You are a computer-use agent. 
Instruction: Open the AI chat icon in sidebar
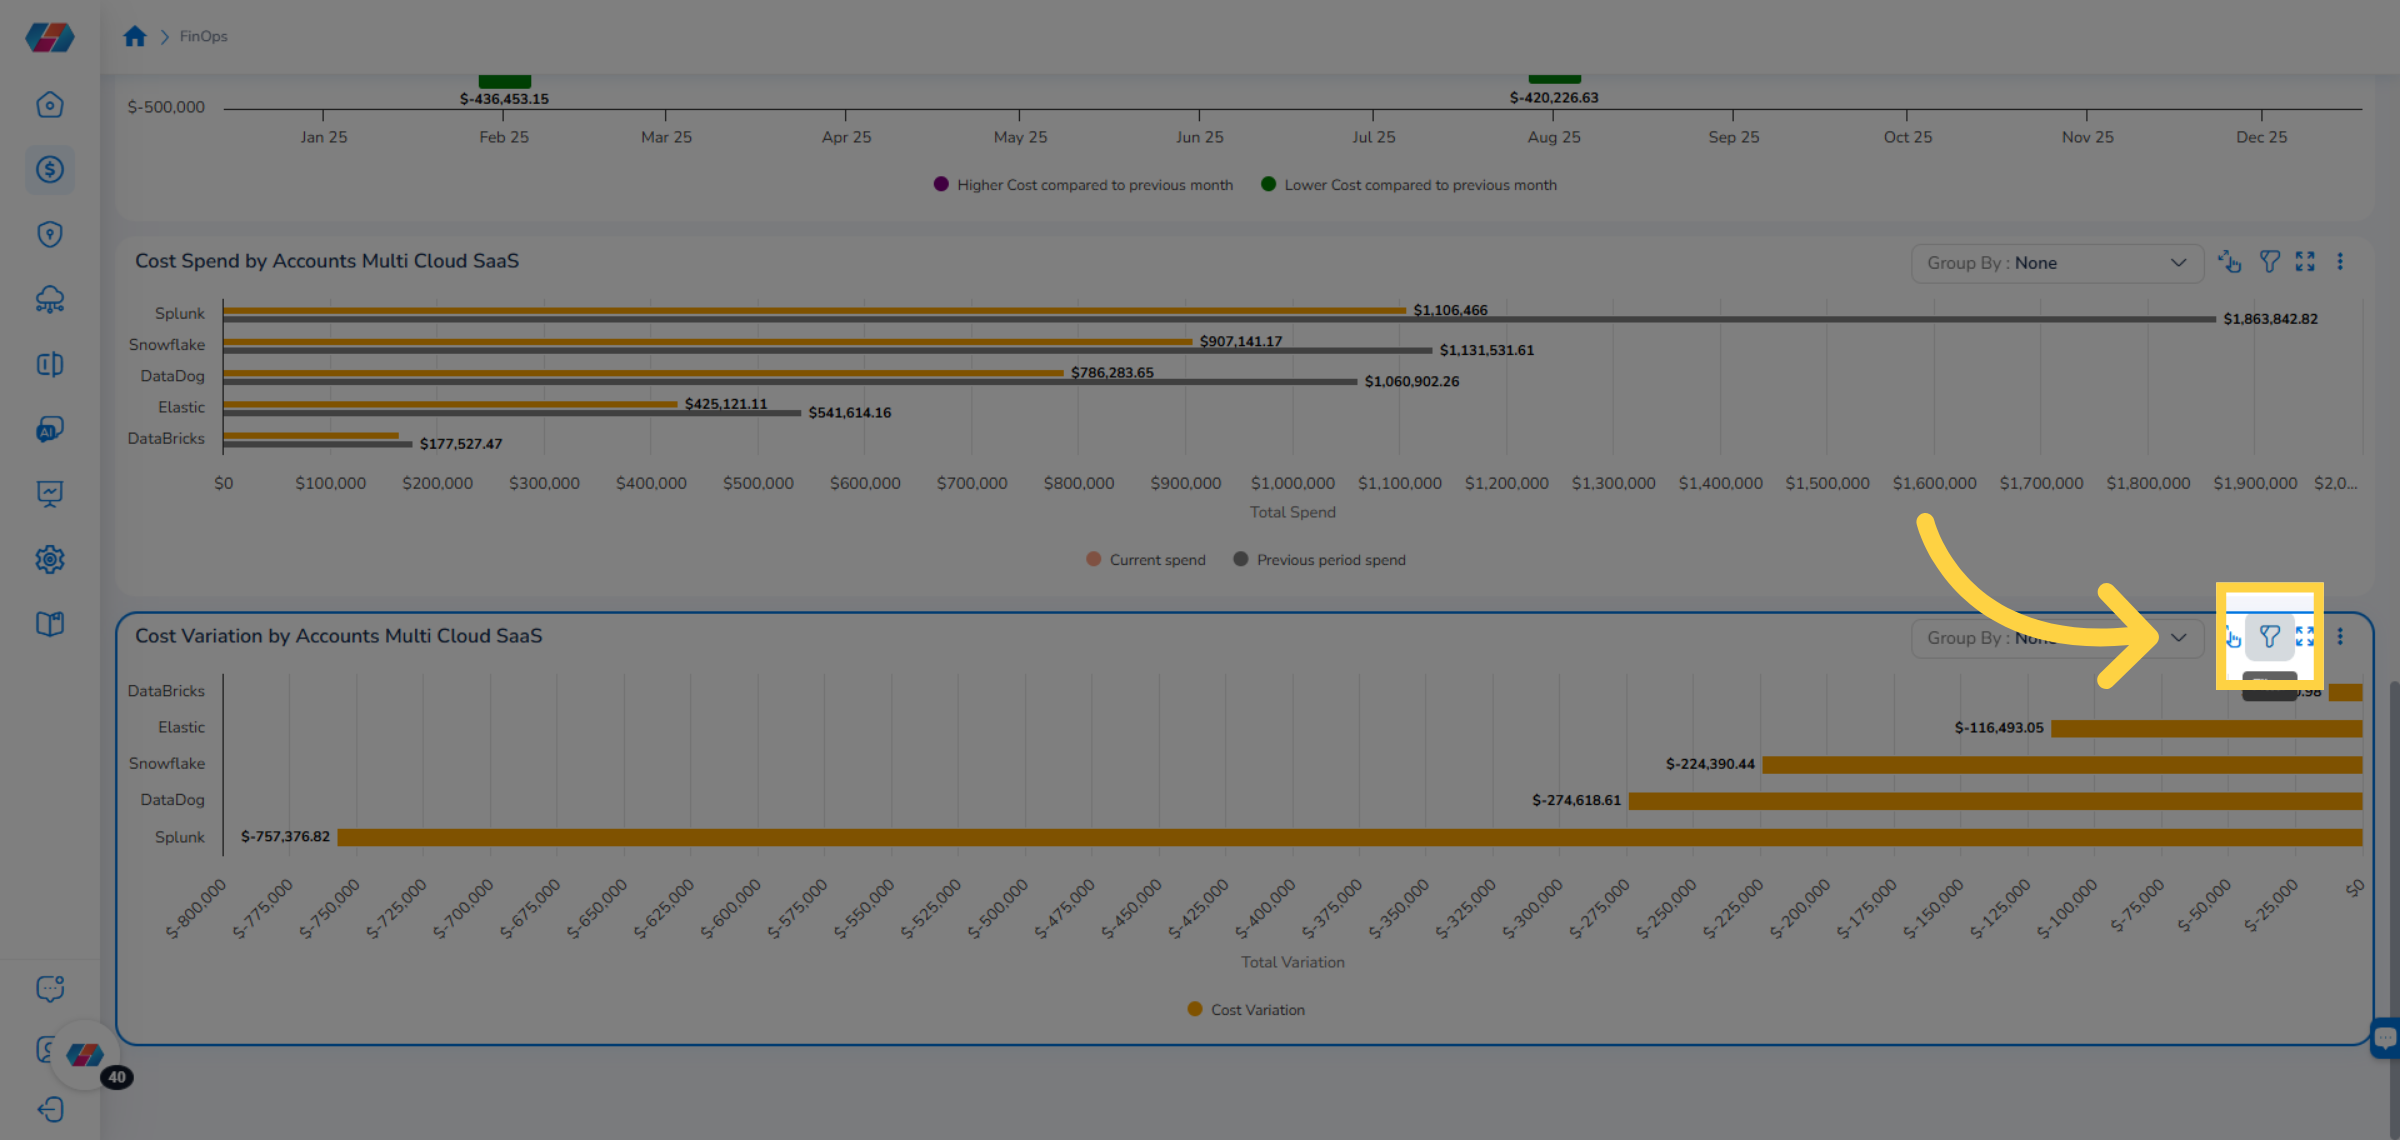49,429
